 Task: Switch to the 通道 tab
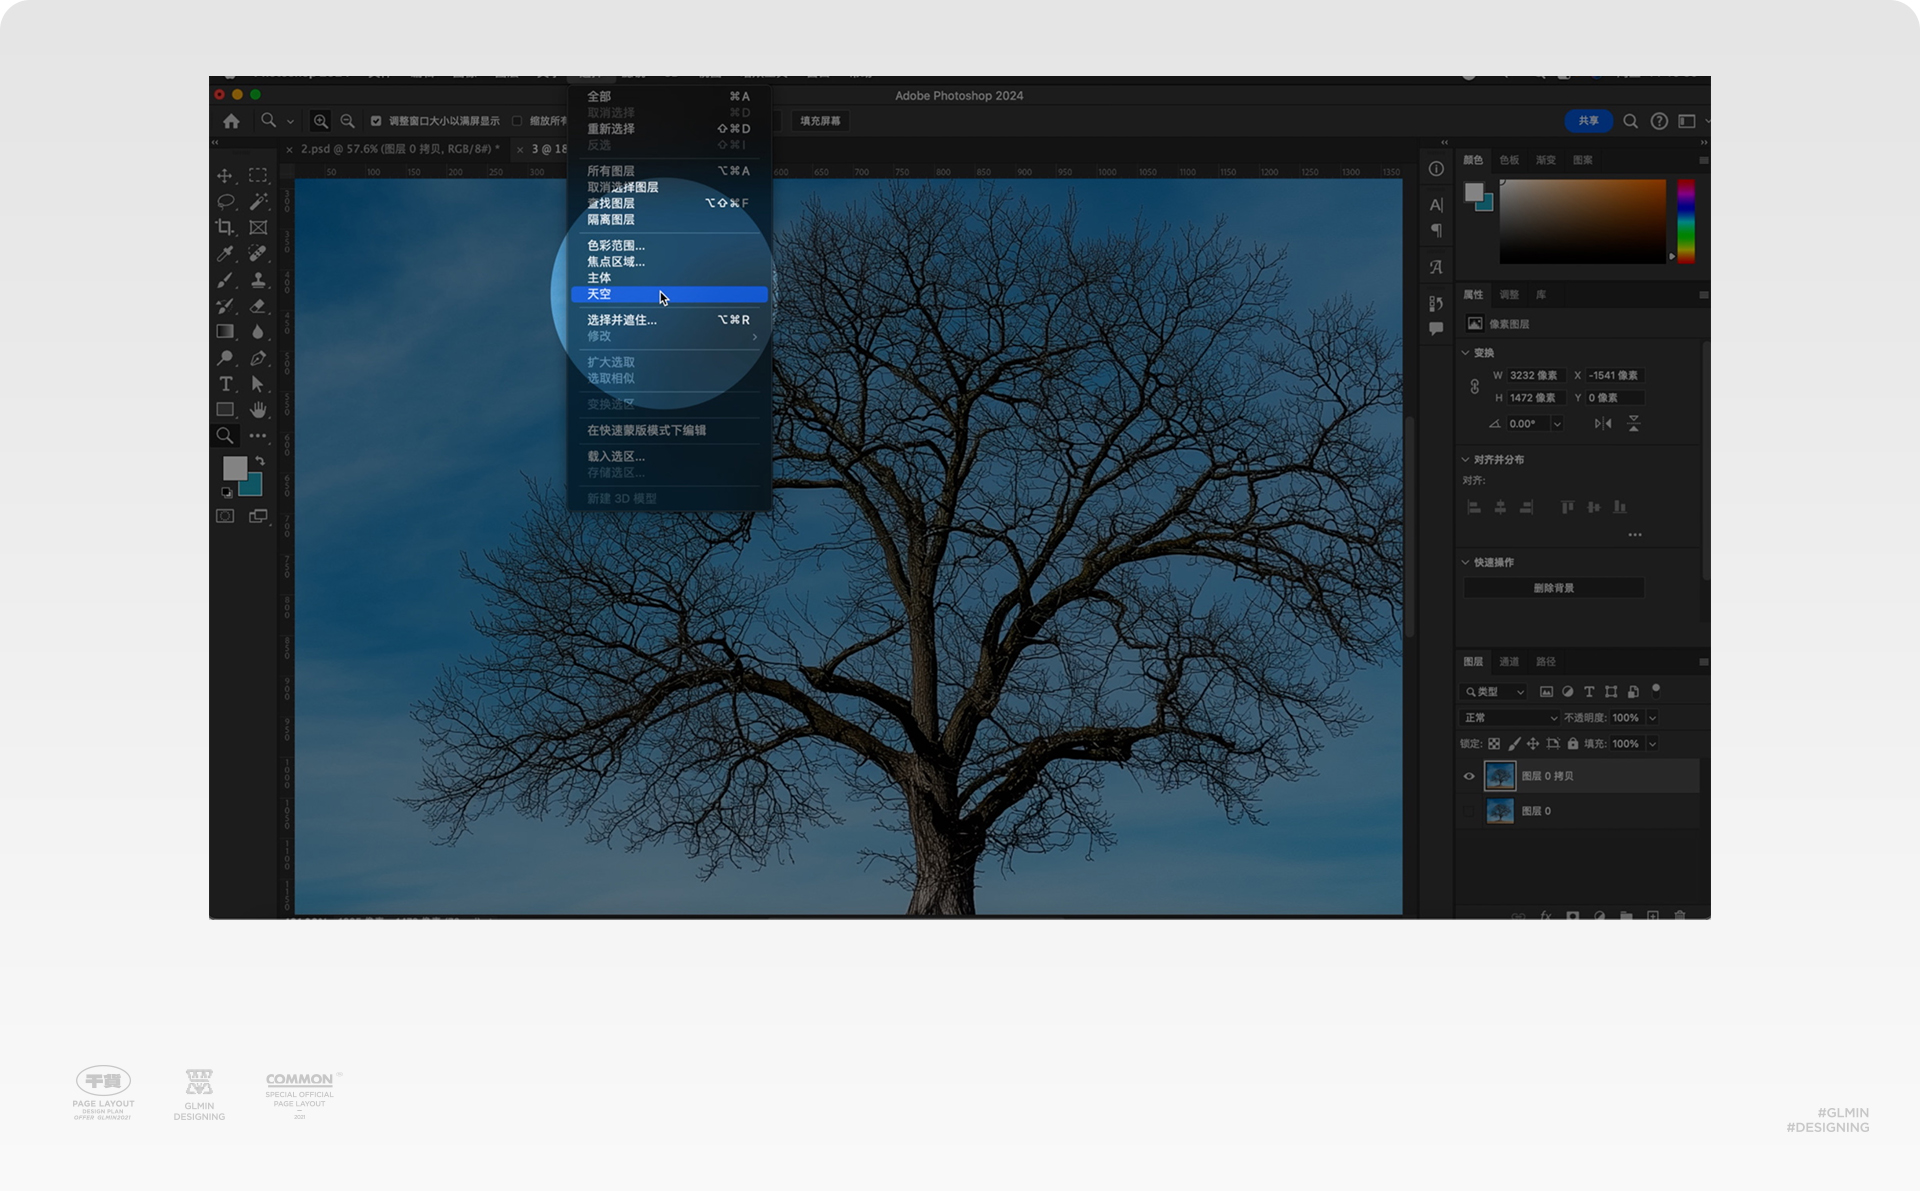(1509, 662)
